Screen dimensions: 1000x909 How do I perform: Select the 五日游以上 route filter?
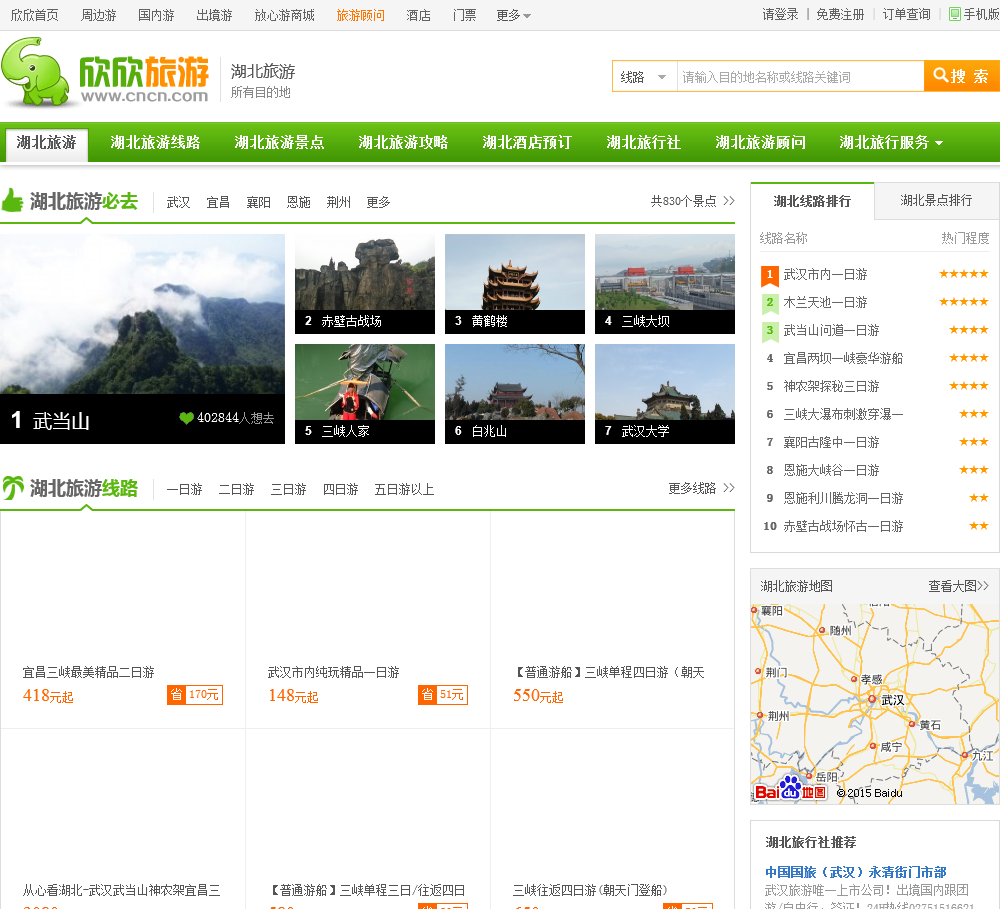pos(404,489)
